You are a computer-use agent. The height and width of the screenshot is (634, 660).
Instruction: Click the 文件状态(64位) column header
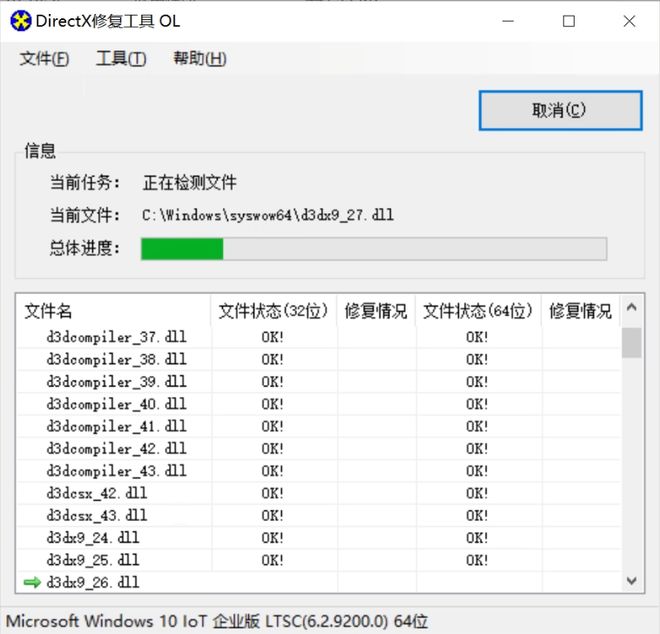click(478, 311)
